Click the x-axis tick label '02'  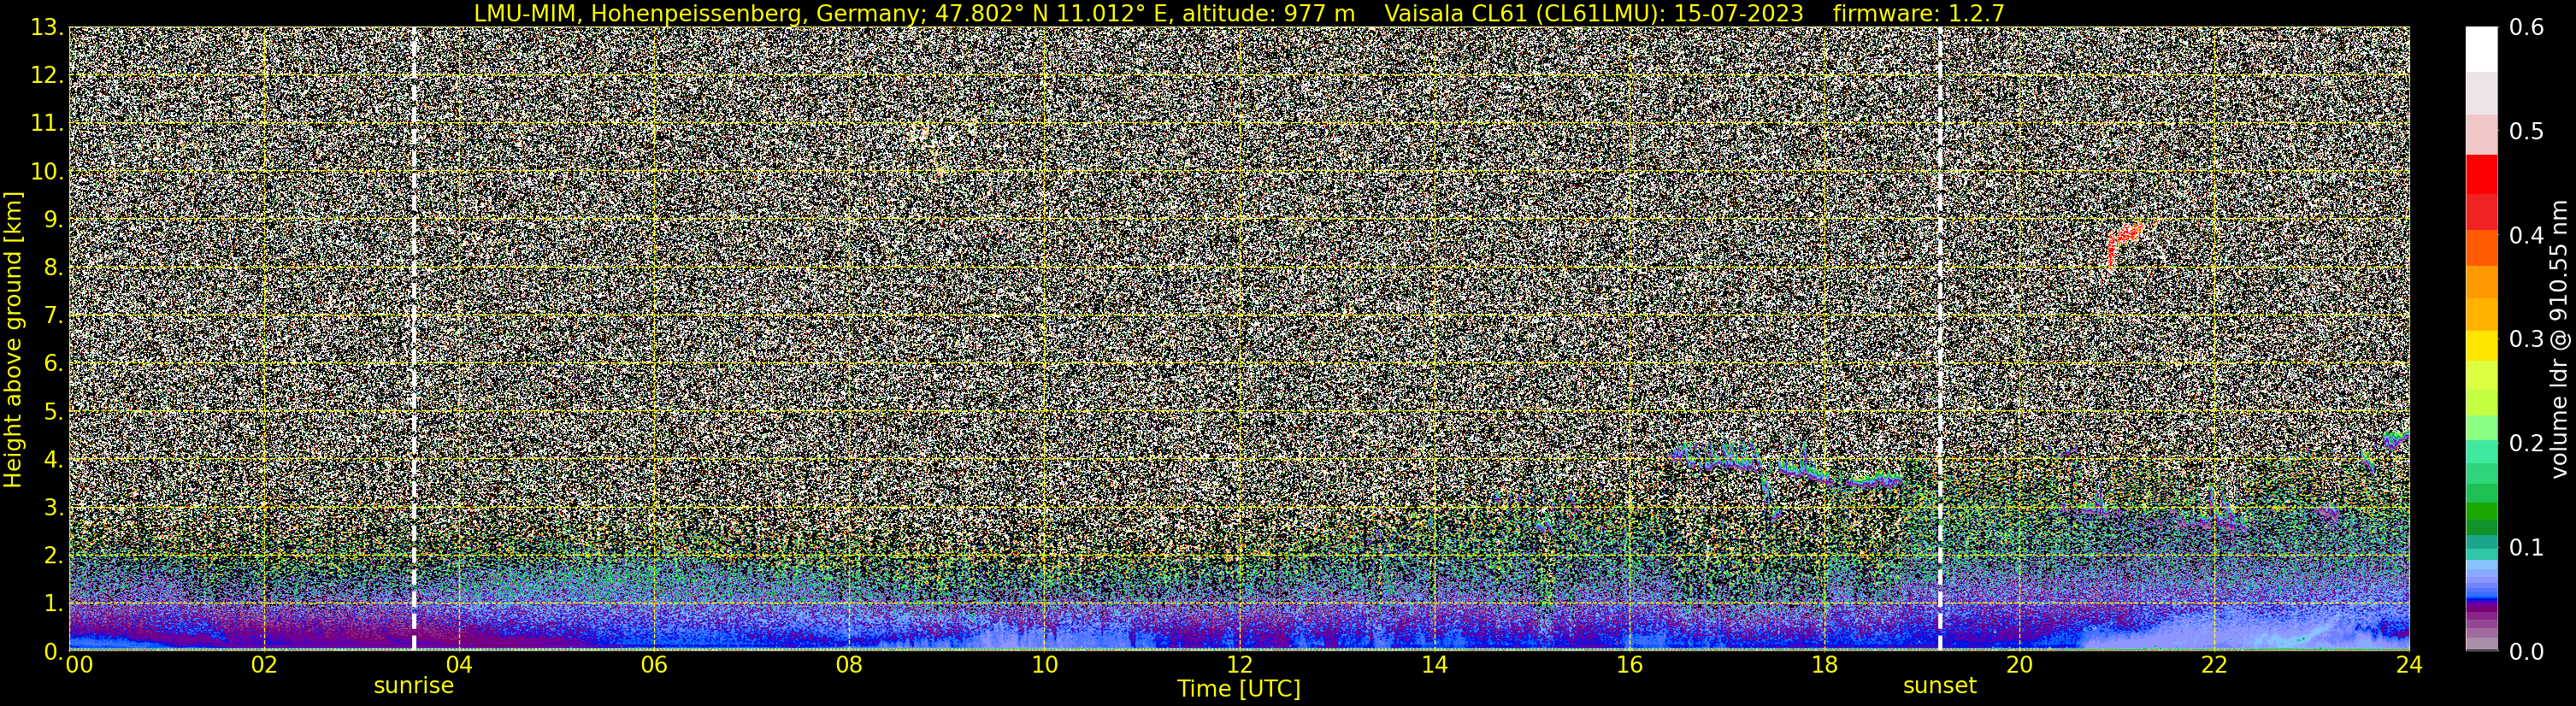pos(263,665)
